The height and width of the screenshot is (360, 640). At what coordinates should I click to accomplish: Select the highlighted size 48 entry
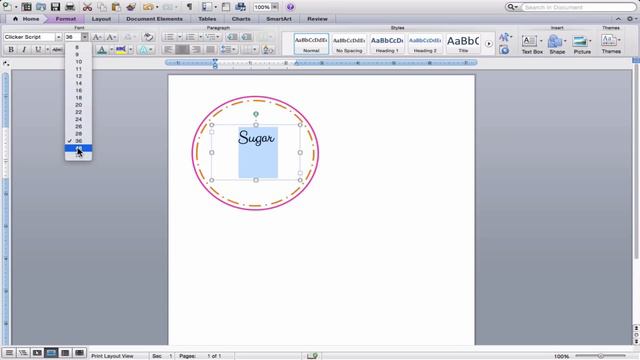tap(78, 148)
